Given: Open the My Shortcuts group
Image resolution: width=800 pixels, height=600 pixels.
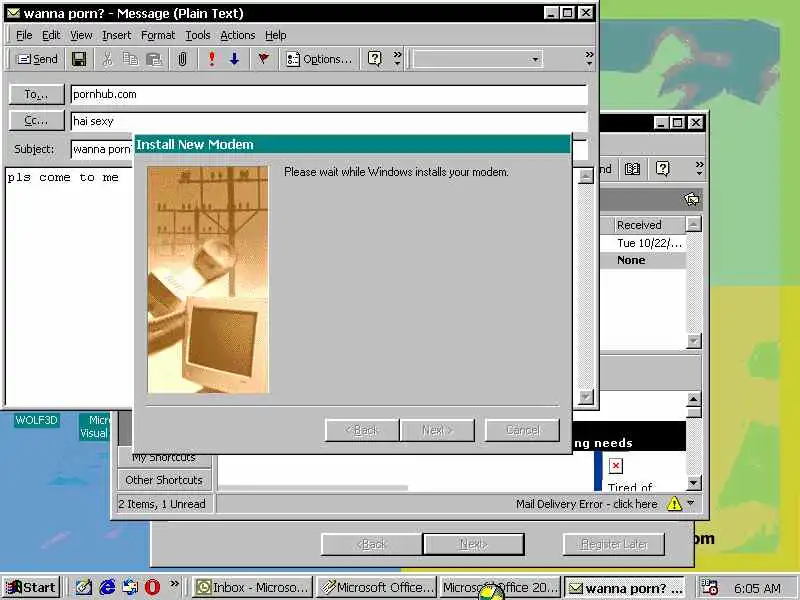Looking at the screenshot, I should click(x=164, y=458).
